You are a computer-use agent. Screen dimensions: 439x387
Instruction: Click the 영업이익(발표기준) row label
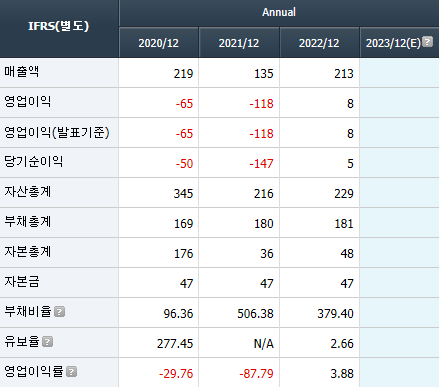point(57,132)
